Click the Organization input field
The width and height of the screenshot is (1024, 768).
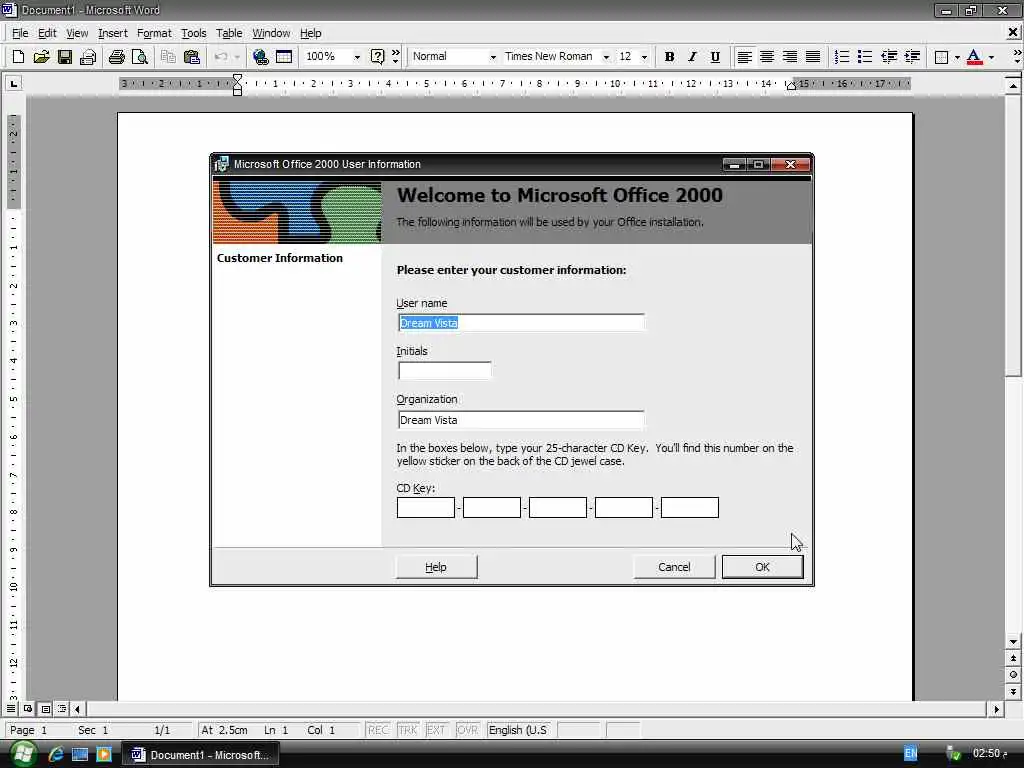coord(521,420)
